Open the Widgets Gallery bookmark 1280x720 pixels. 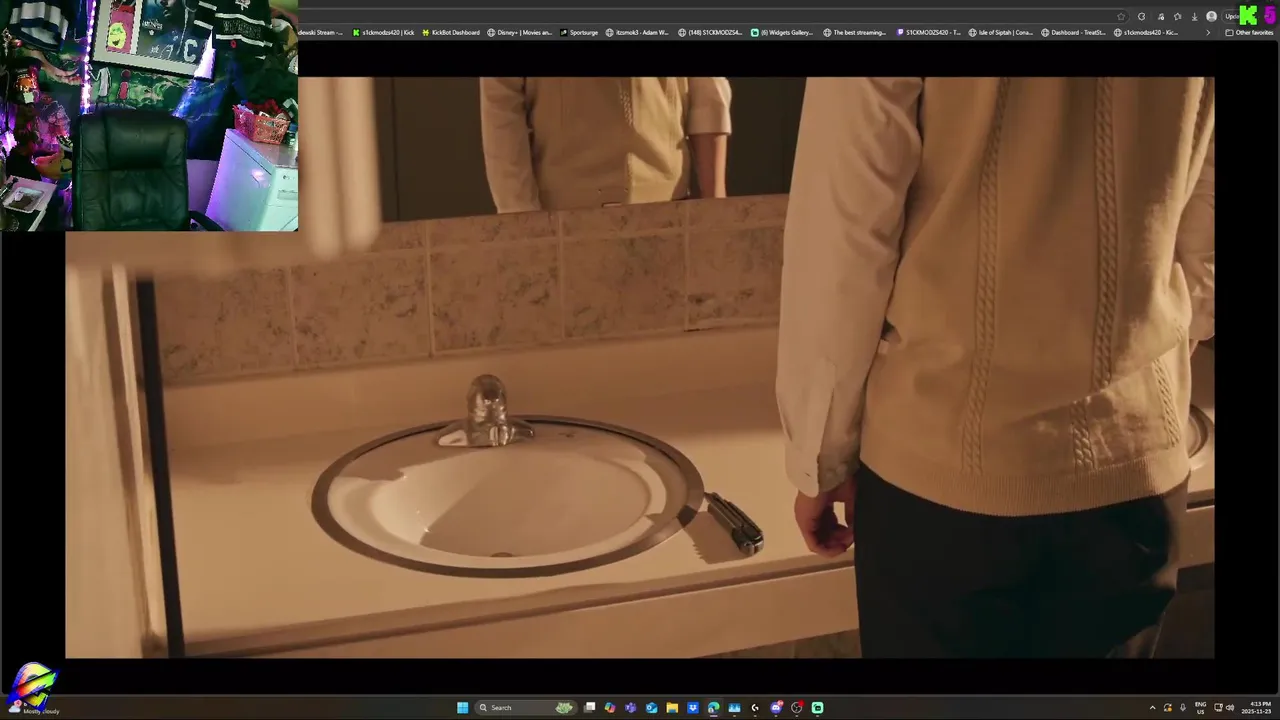[x=782, y=32]
